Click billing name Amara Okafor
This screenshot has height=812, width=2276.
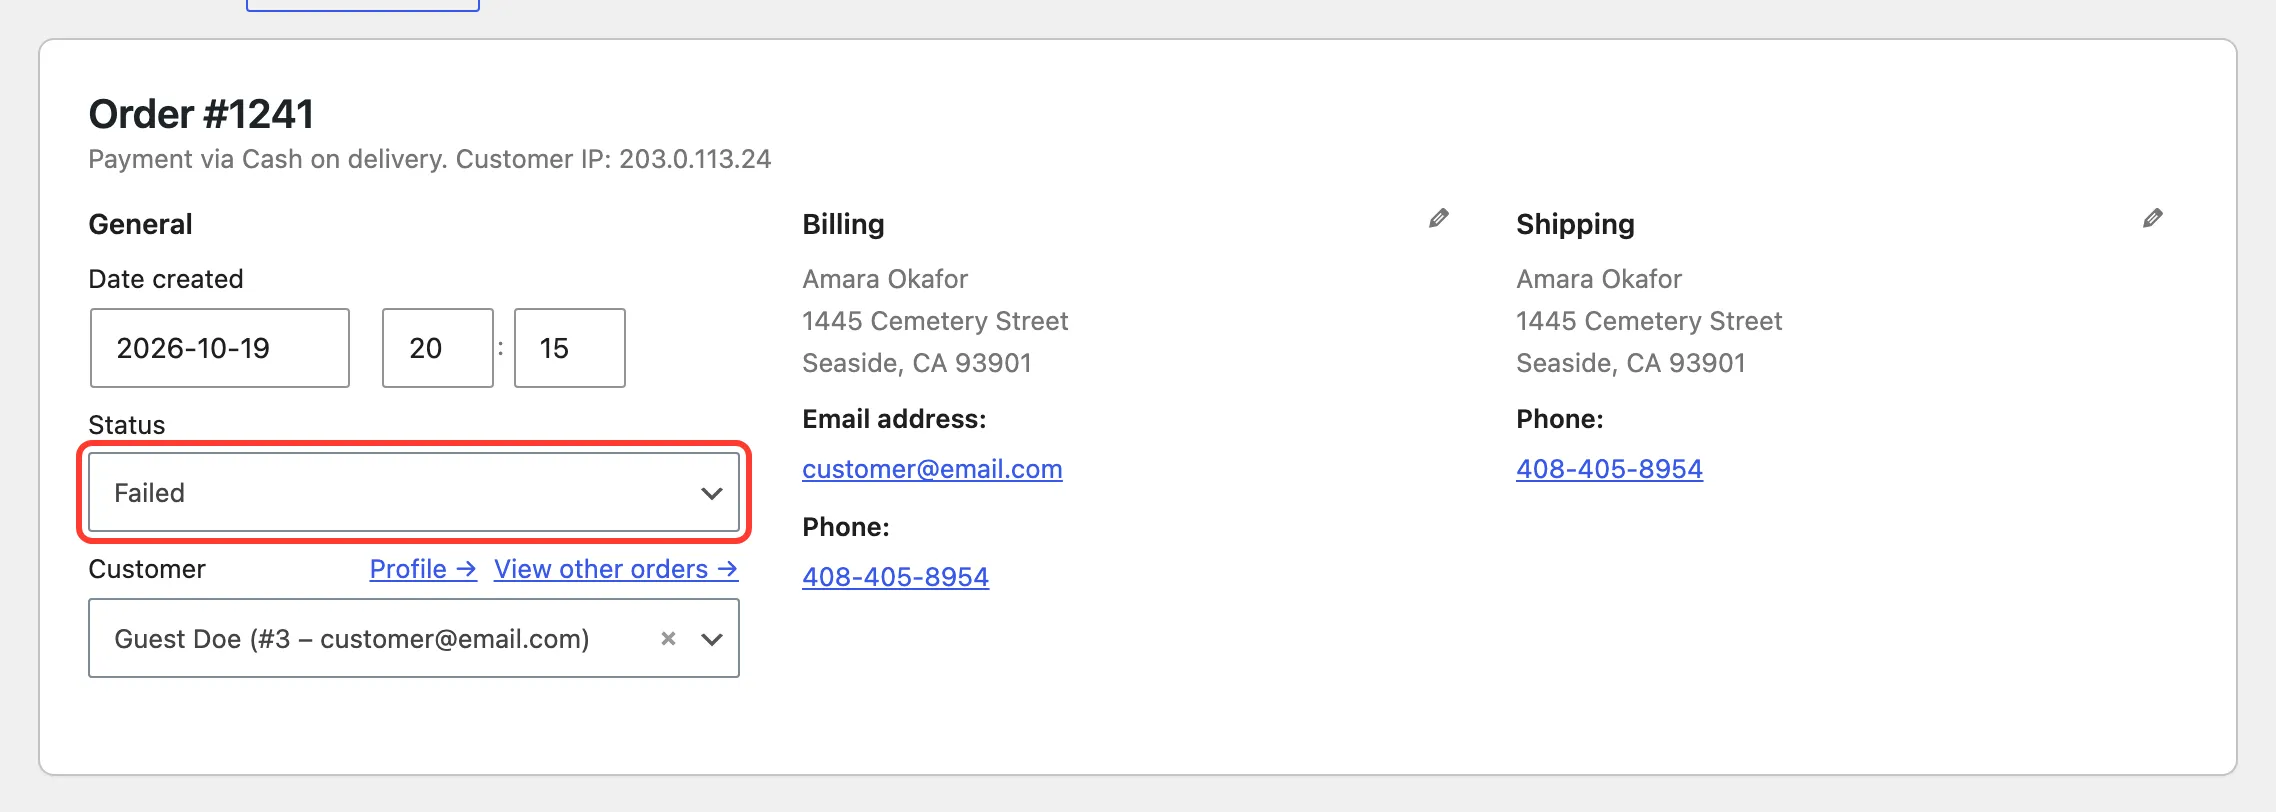885,279
